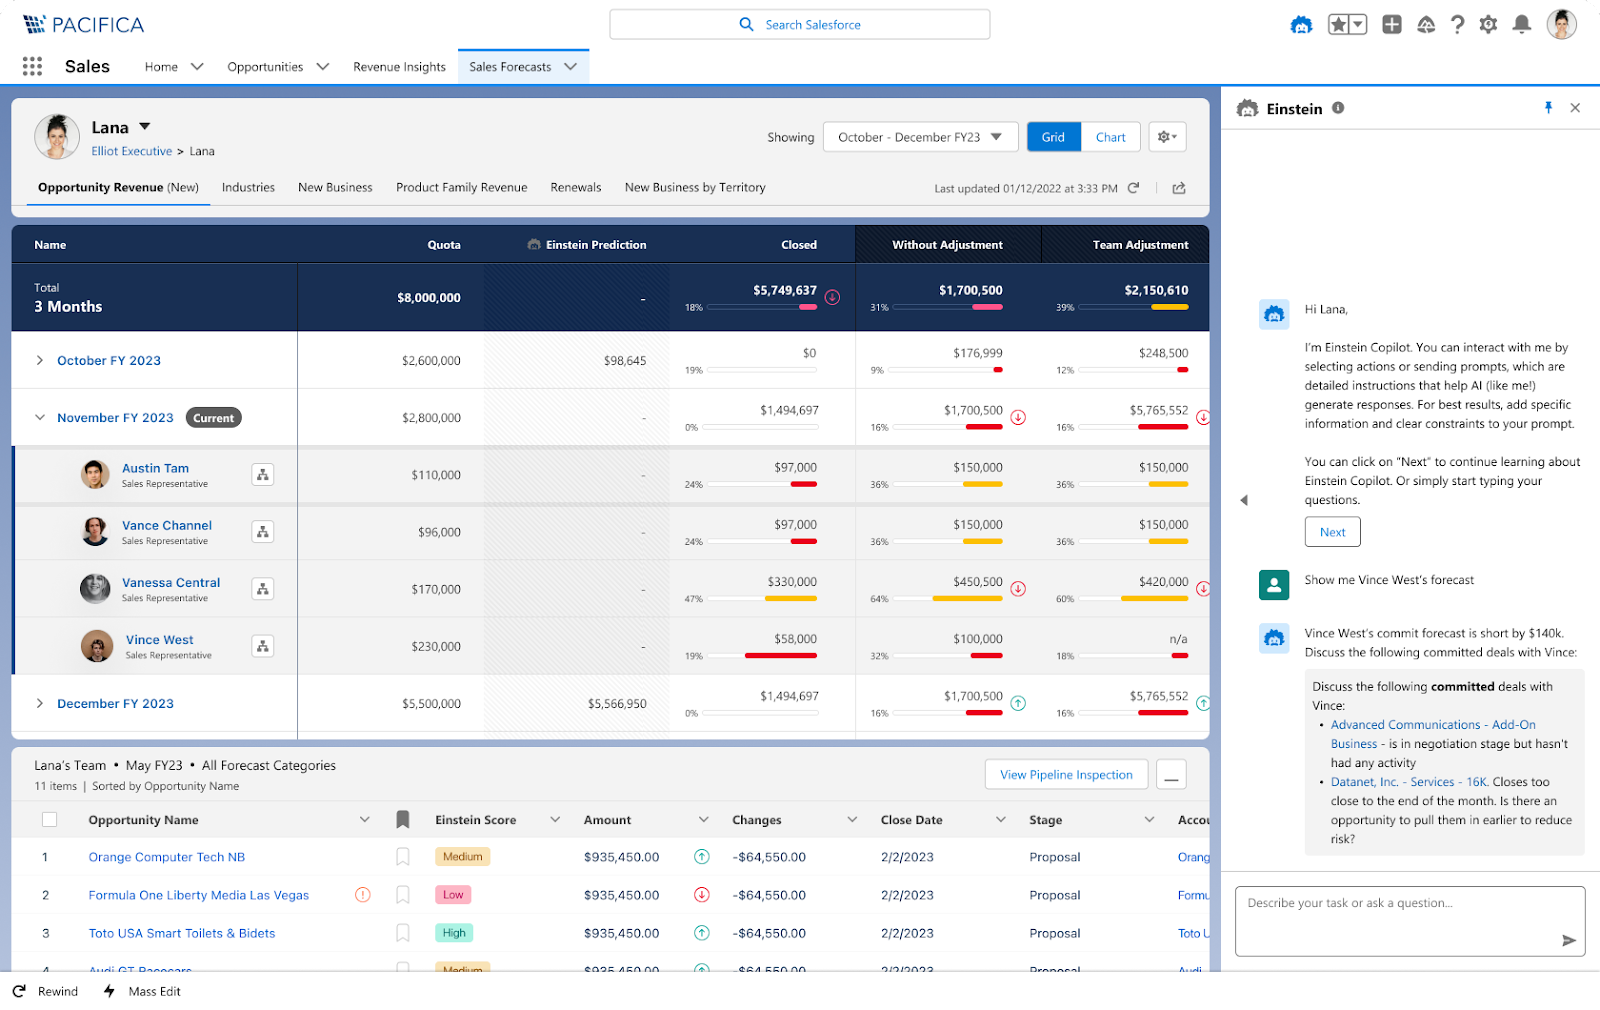Viewport: 1600px width, 1010px height.
Task: Bookmark Formula One Liberty Media row
Action: pos(403,895)
